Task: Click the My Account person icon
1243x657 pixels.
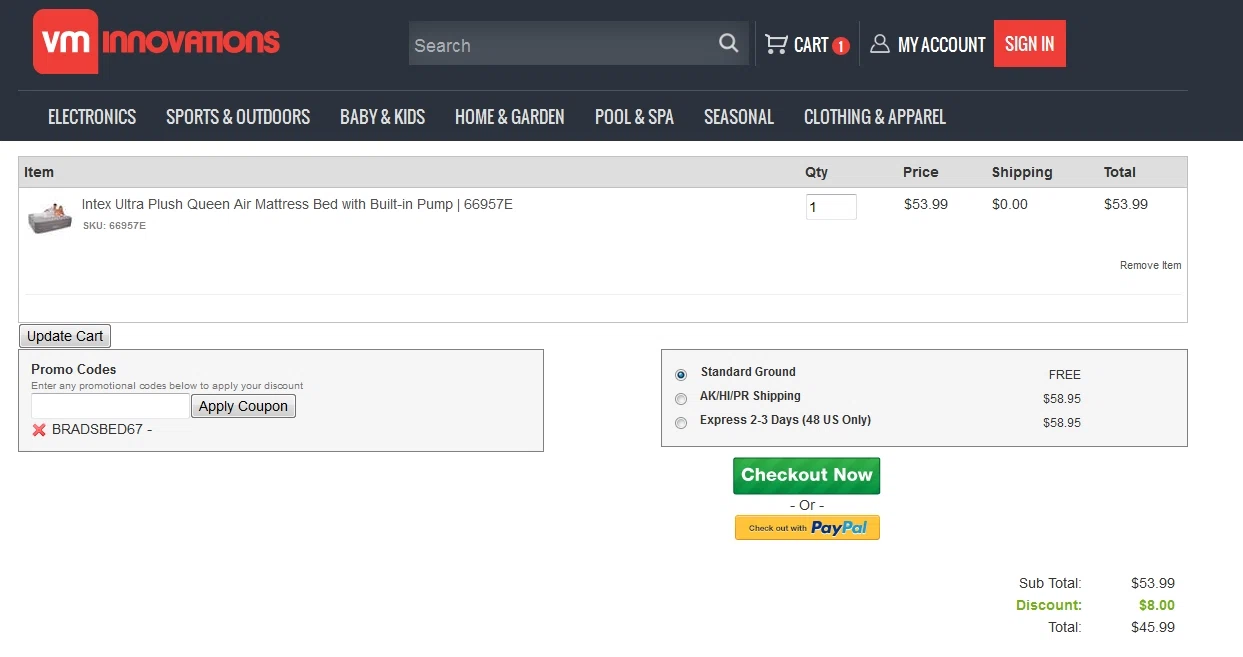Action: (880, 44)
